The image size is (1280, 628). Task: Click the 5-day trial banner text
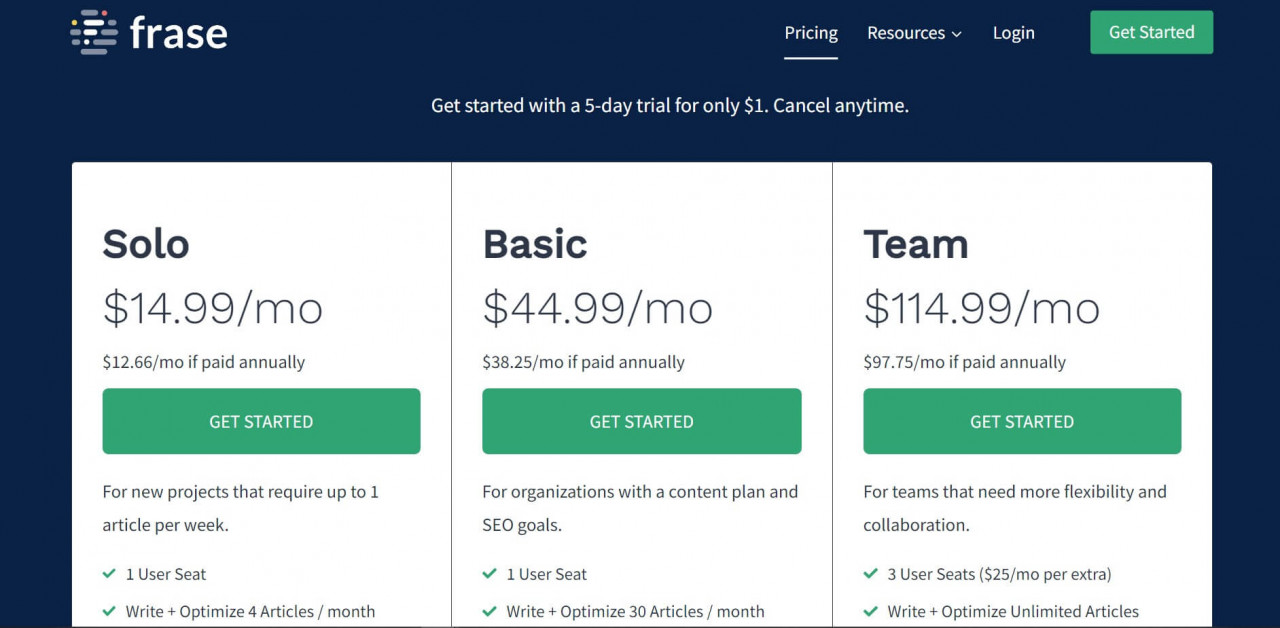pos(670,105)
